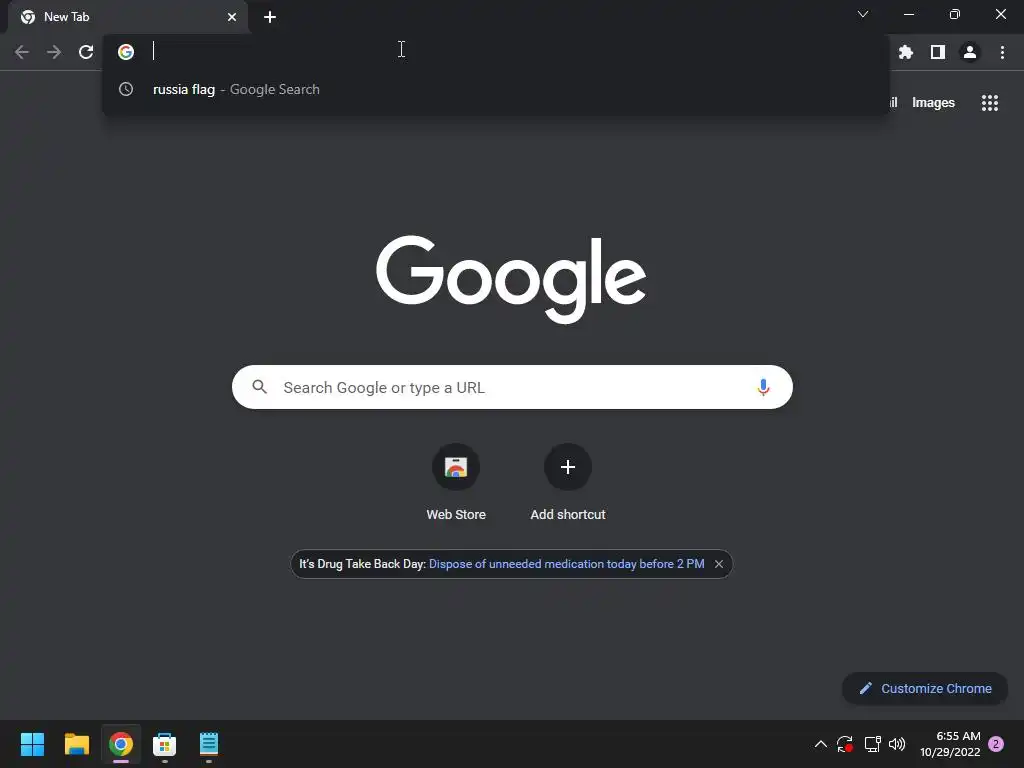Dismiss the Drug Take Back Day notice
This screenshot has height=768, width=1024.
718,564
